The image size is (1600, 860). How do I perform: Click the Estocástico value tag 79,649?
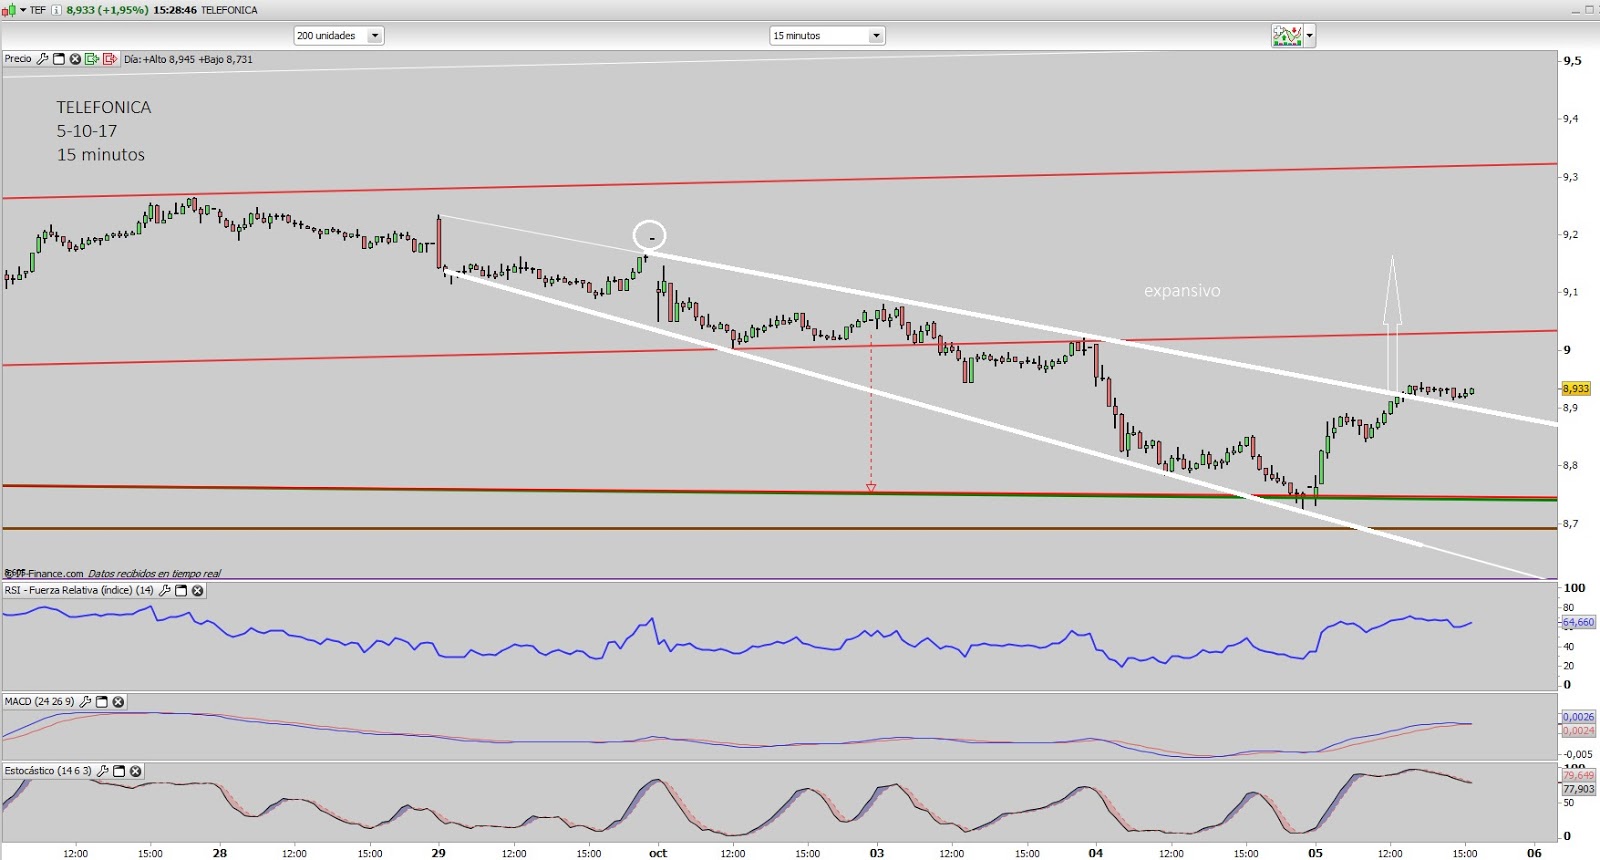point(1579,775)
